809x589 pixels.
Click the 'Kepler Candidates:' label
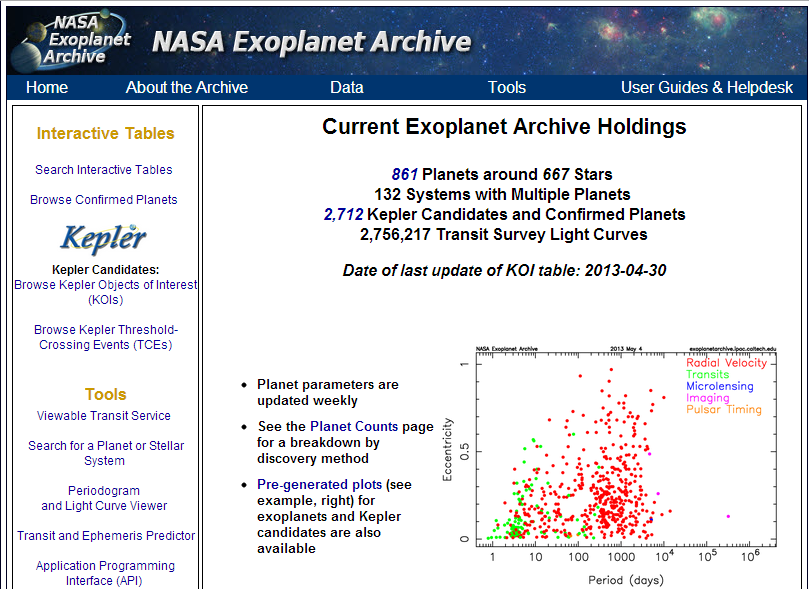click(106, 270)
